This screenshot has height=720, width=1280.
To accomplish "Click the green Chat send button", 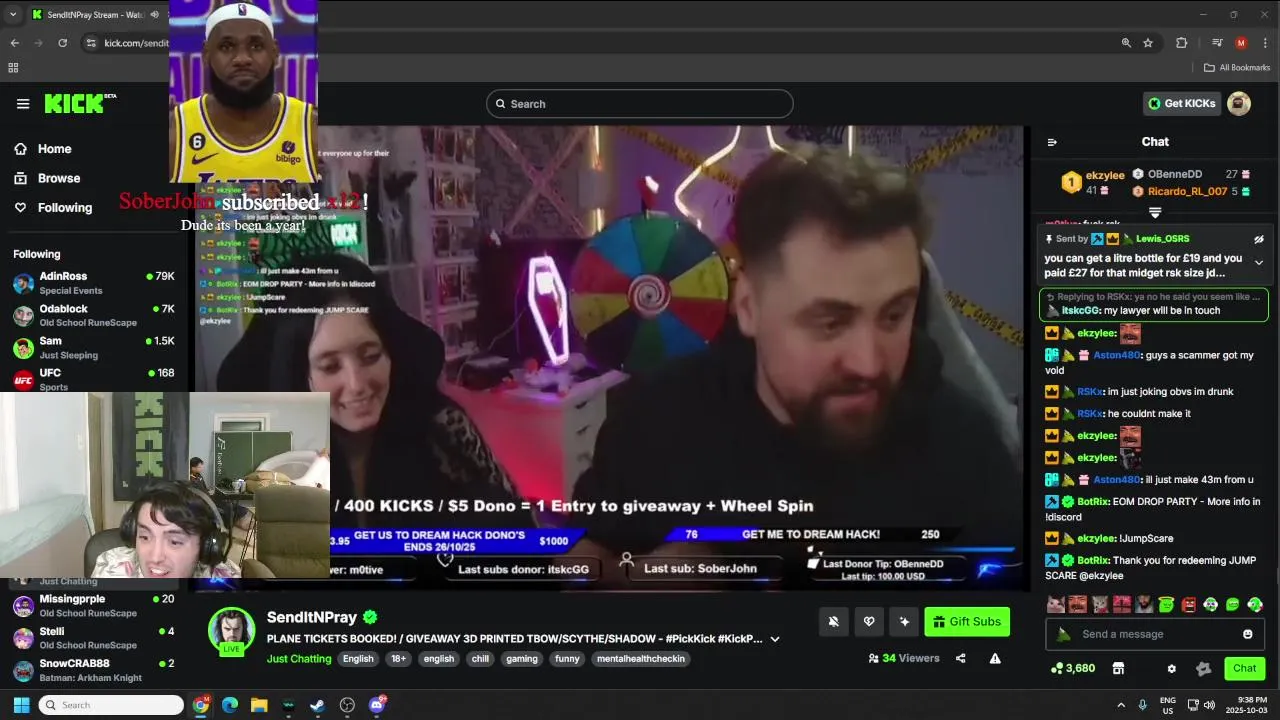I will [x=1245, y=668].
